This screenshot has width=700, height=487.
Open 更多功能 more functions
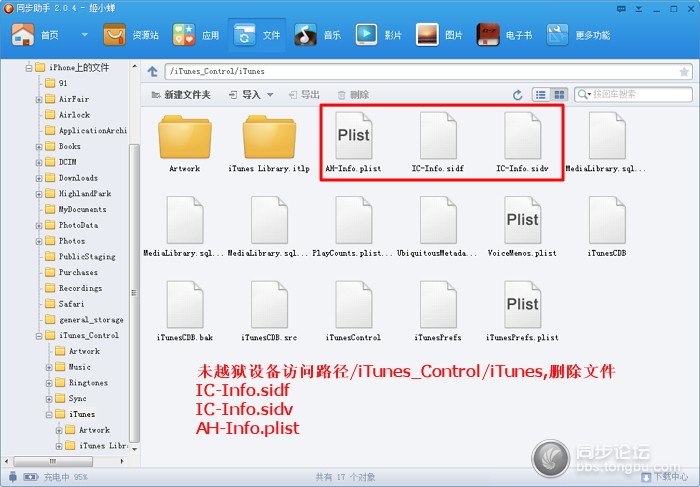(x=578, y=35)
